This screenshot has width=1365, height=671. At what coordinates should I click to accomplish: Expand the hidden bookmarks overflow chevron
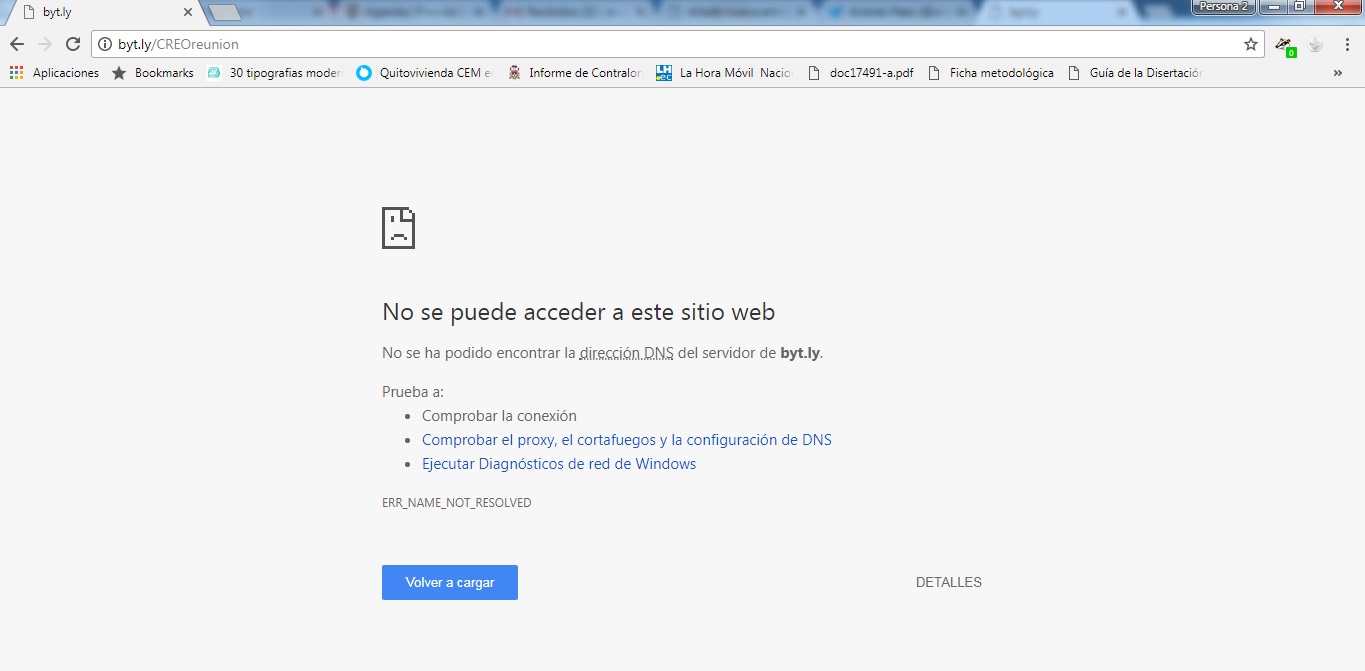pyautogui.click(x=1338, y=73)
